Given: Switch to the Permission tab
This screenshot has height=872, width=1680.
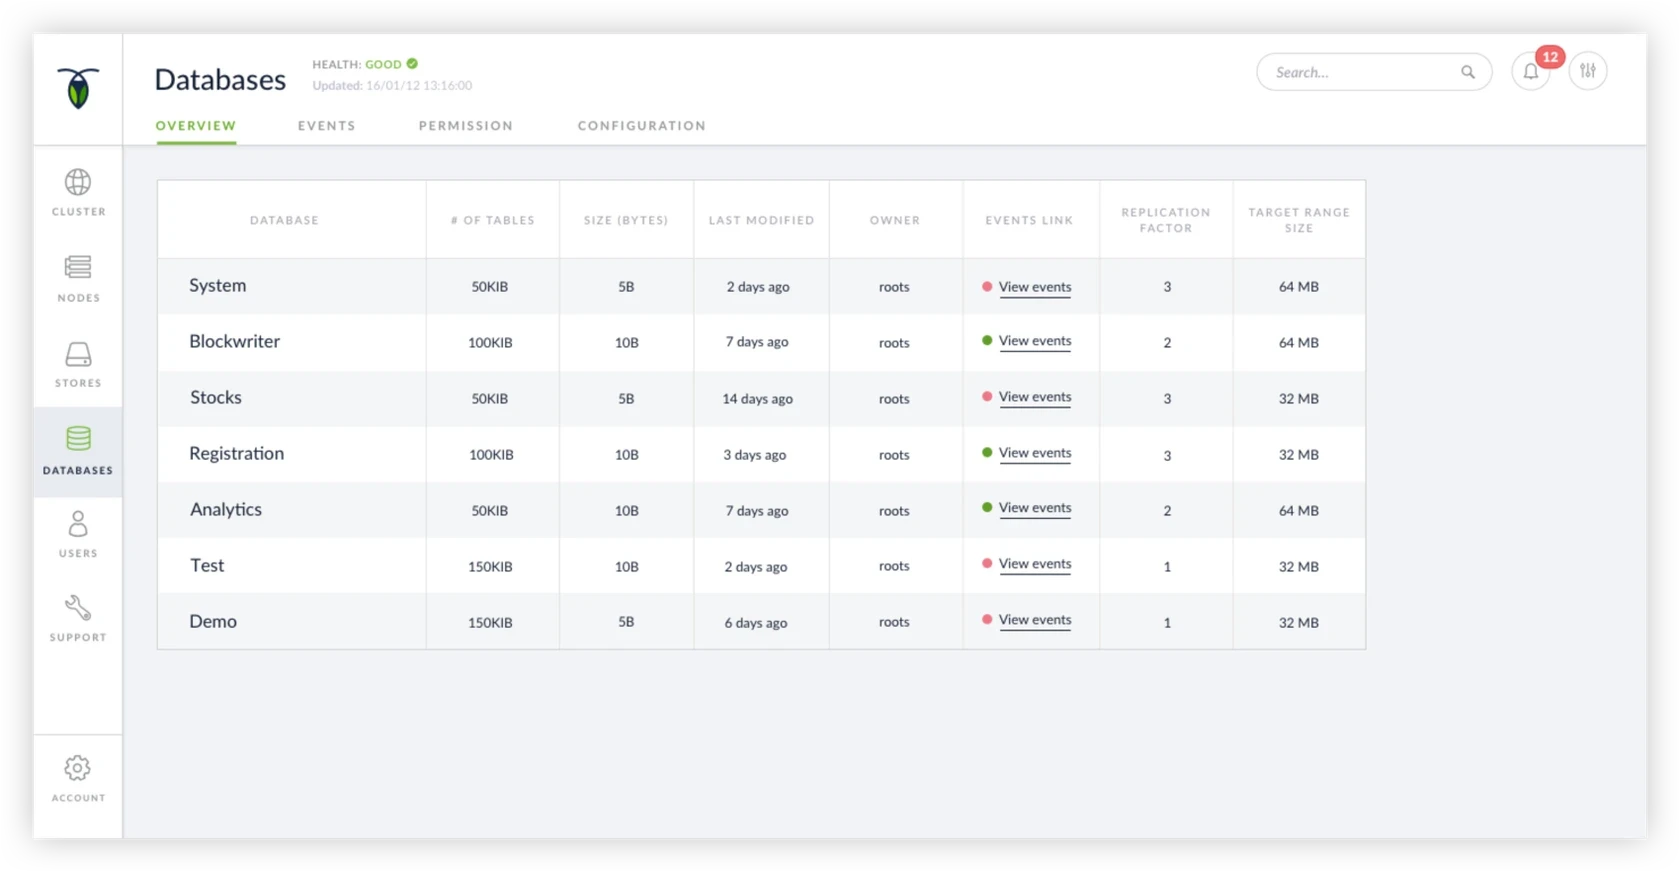Looking at the screenshot, I should pyautogui.click(x=466, y=126).
